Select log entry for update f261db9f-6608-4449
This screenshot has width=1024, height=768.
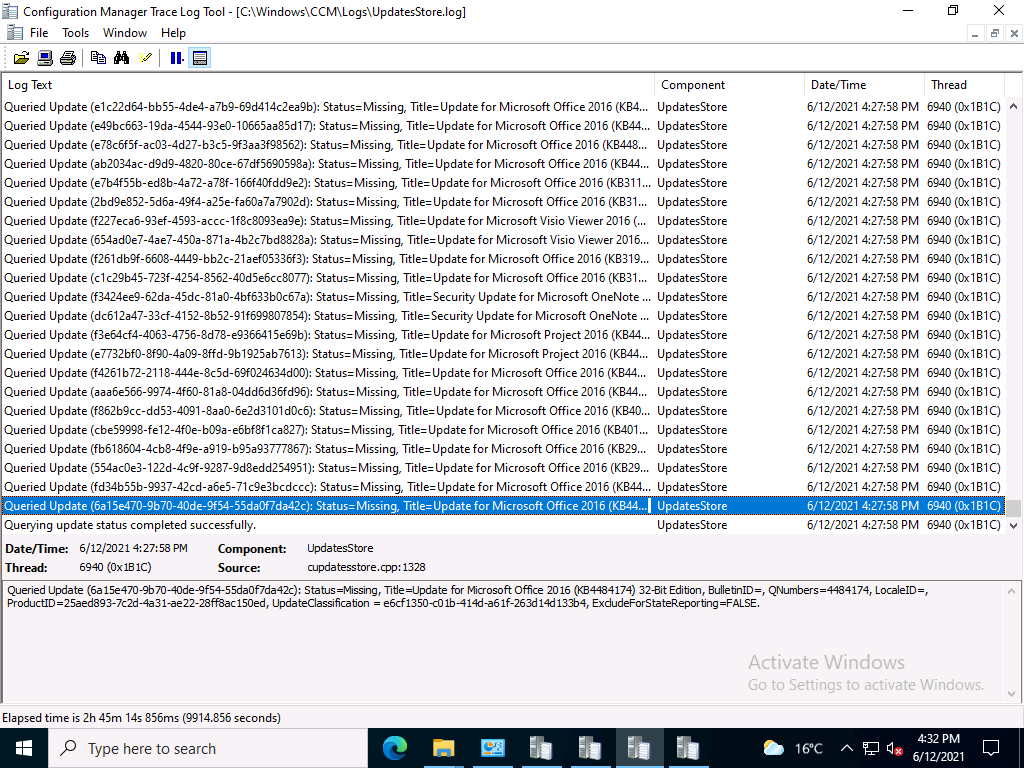503,259
